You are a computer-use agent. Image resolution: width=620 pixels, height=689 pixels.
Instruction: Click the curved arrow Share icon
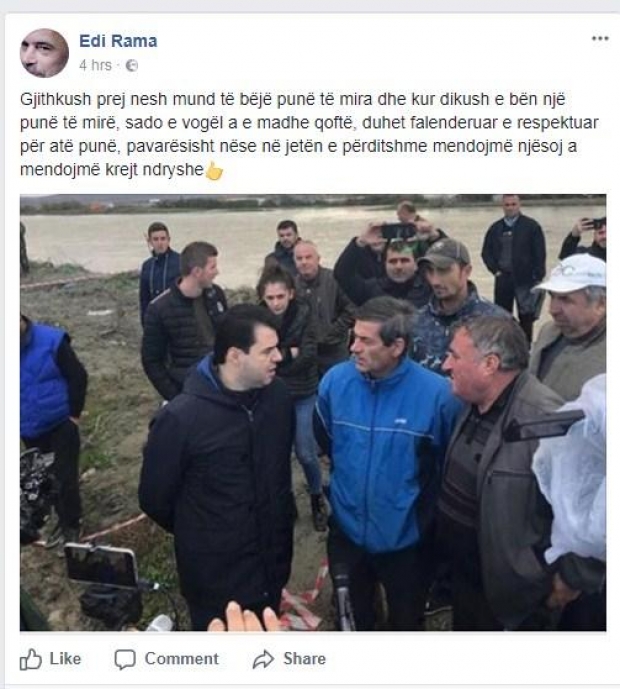coord(263,659)
